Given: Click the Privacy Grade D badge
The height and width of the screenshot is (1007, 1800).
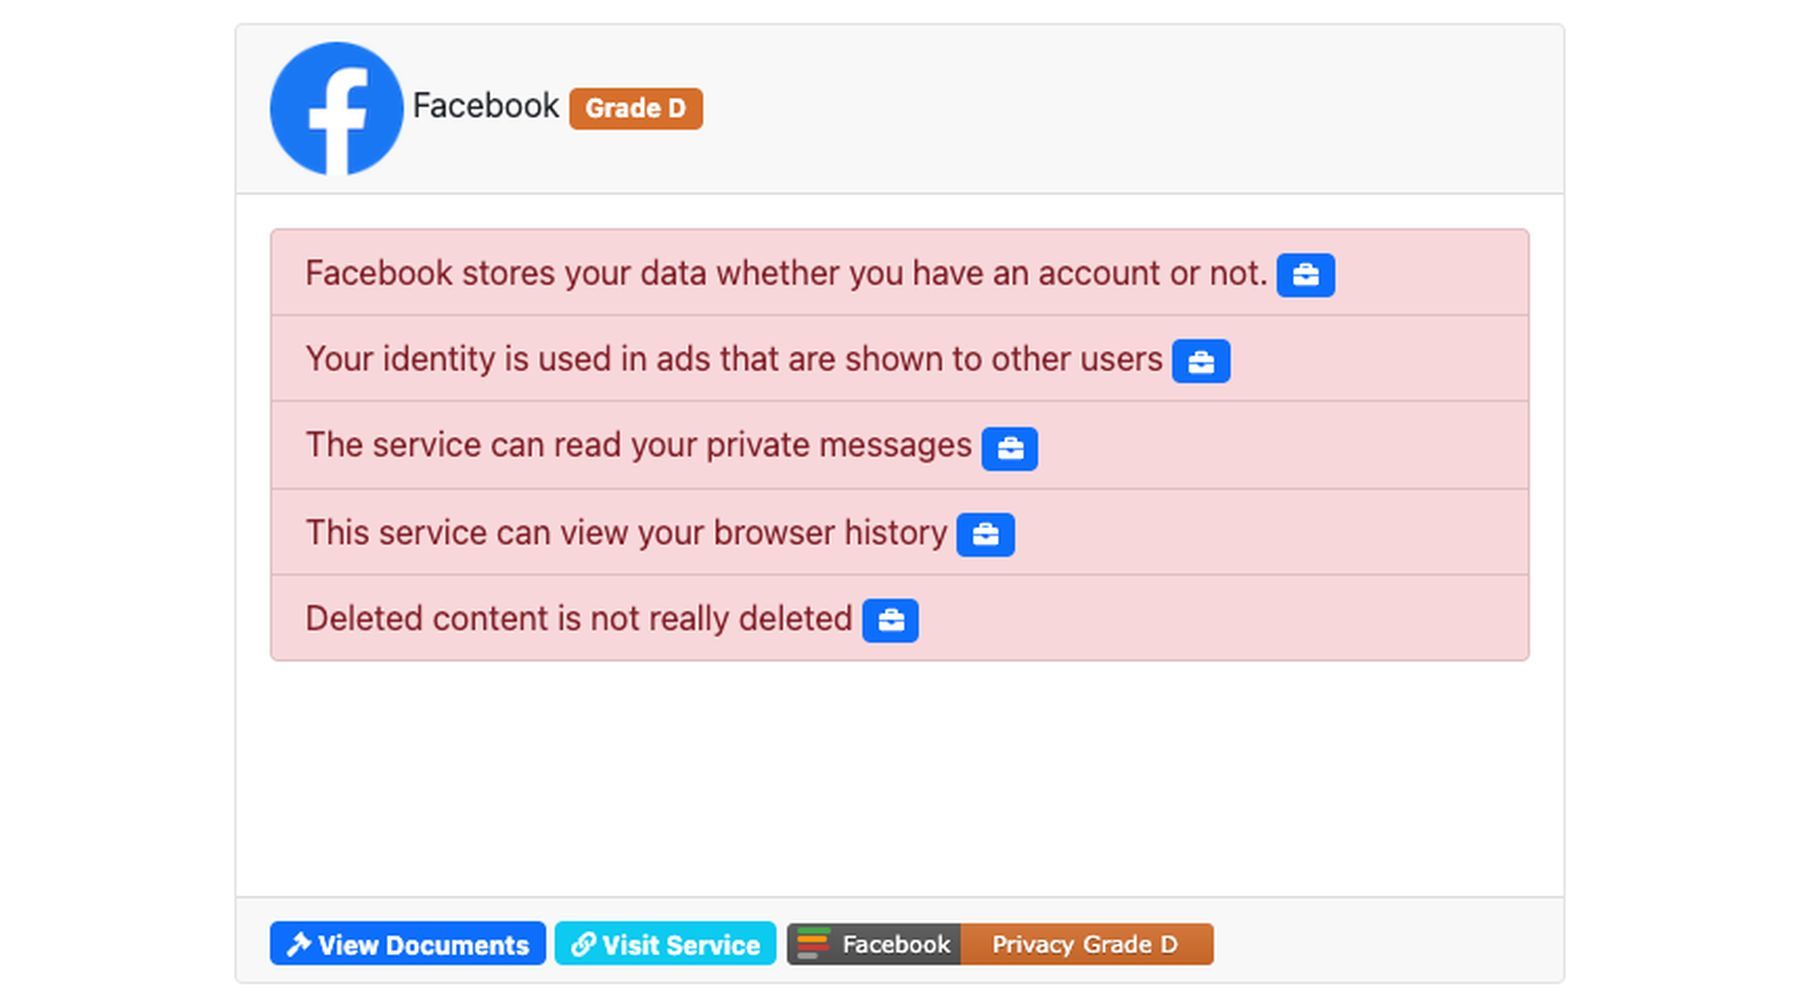Looking at the screenshot, I should [x=1087, y=943].
